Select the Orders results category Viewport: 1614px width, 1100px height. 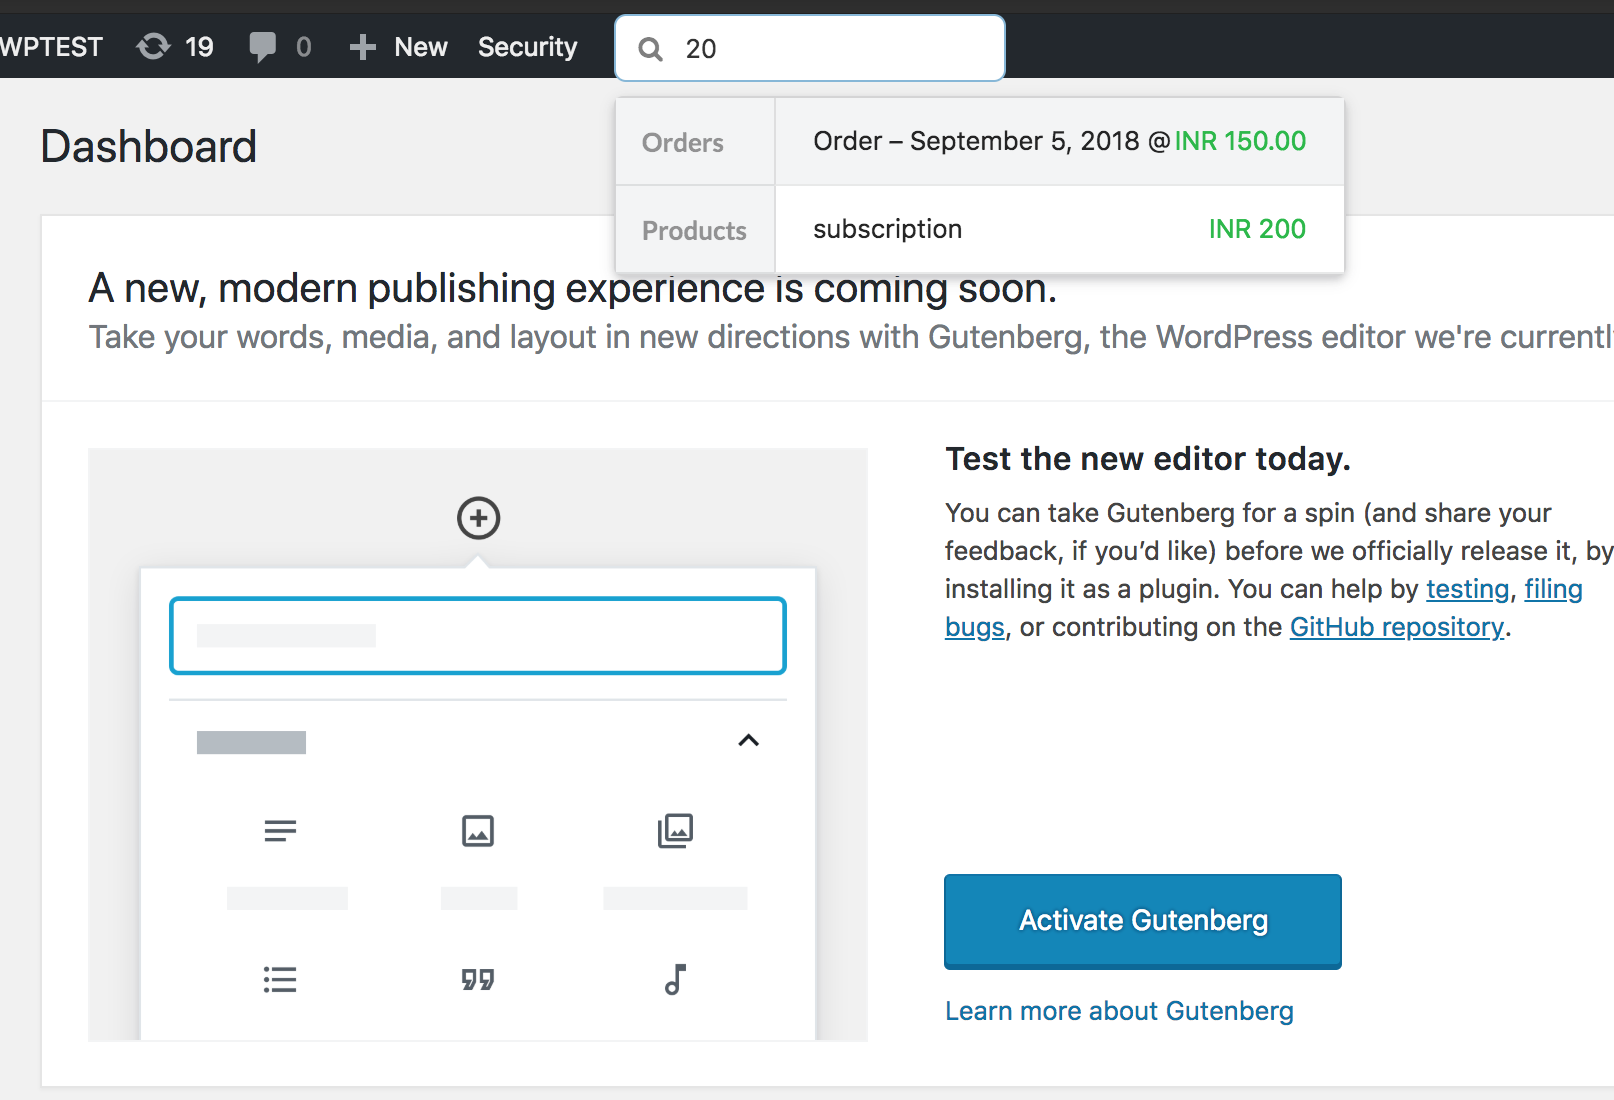point(695,142)
